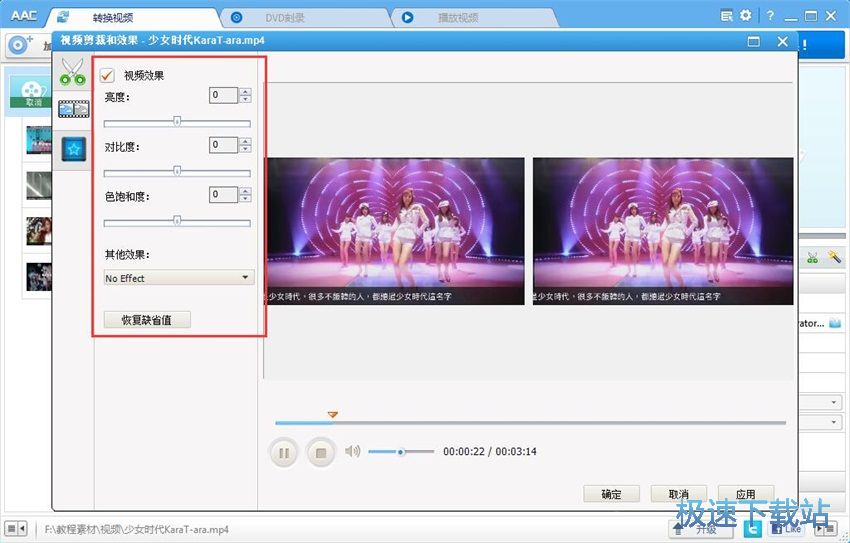The width and height of the screenshot is (850, 543).
Task: Increase 亮度 with the up arrow
Action: click(246, 92)
